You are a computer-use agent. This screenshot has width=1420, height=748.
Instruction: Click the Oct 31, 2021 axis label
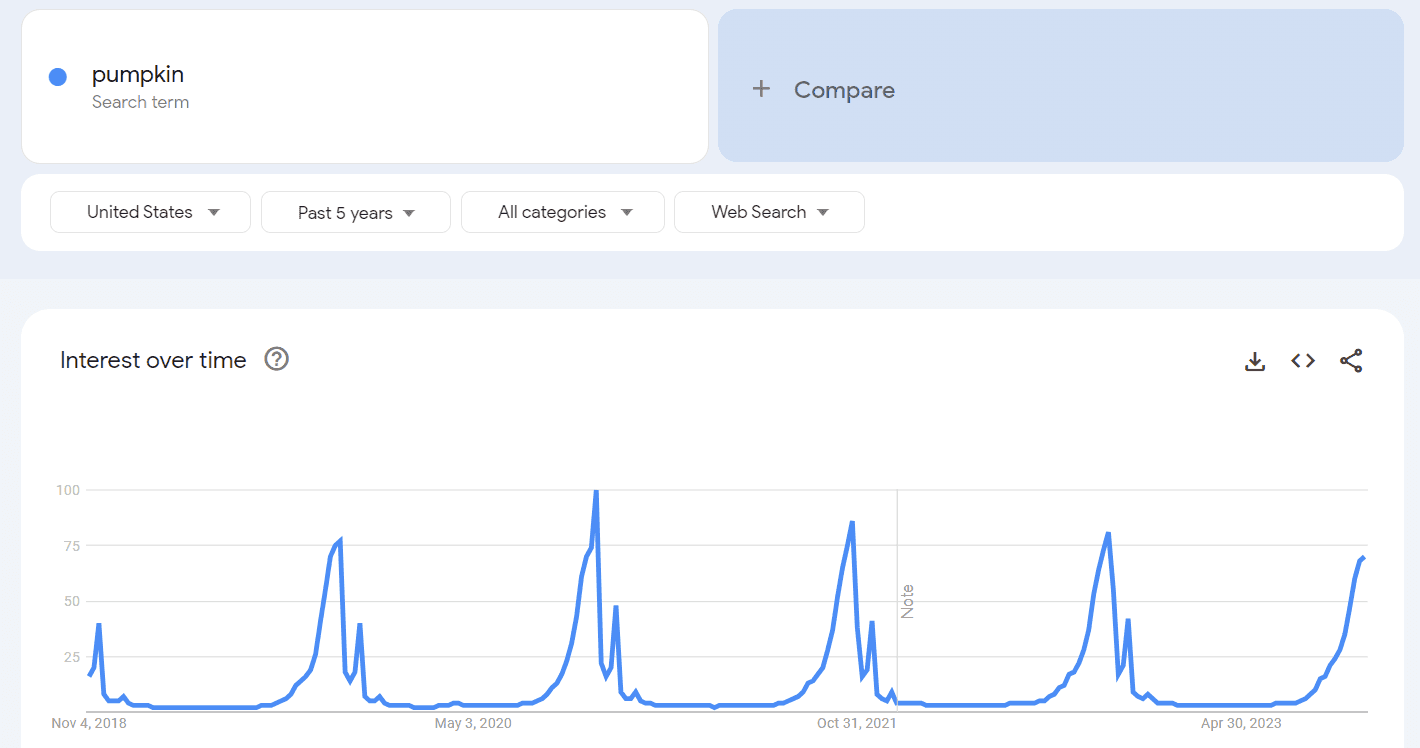point(857,723)
